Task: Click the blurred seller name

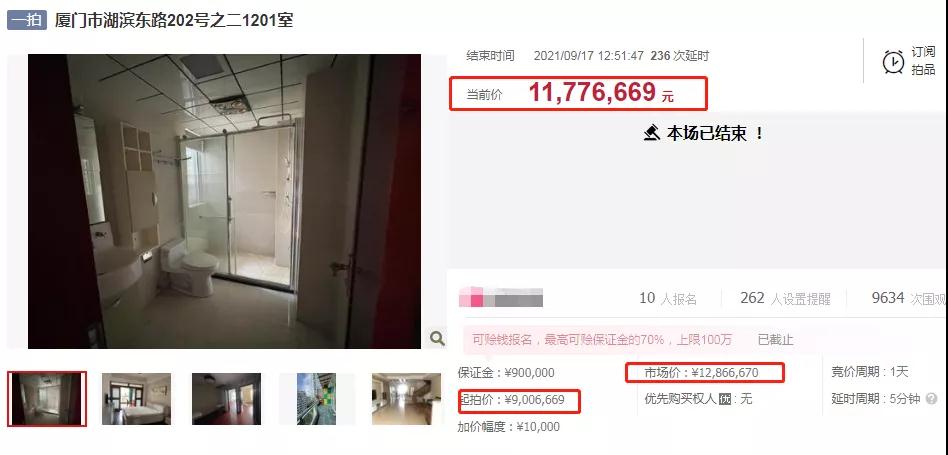Action: click(x=501, y=298)
